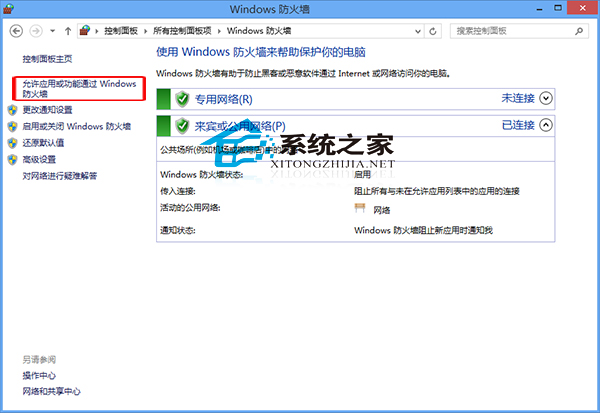This screenshot has height=413, width=600.
Task: Open 更改通知设置 link
Action: (x=47, y=110)
